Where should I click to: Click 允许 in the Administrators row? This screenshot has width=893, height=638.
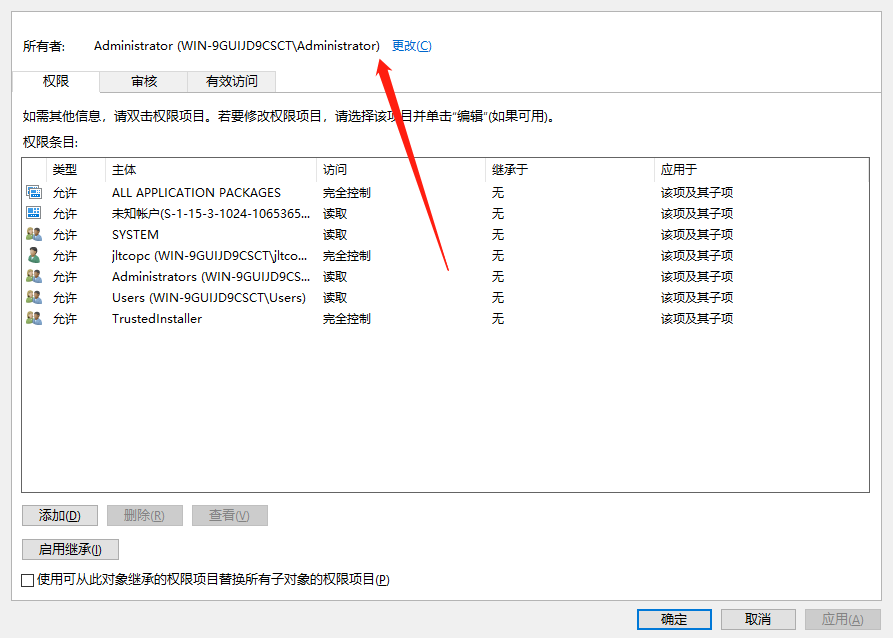click(65, 277)
